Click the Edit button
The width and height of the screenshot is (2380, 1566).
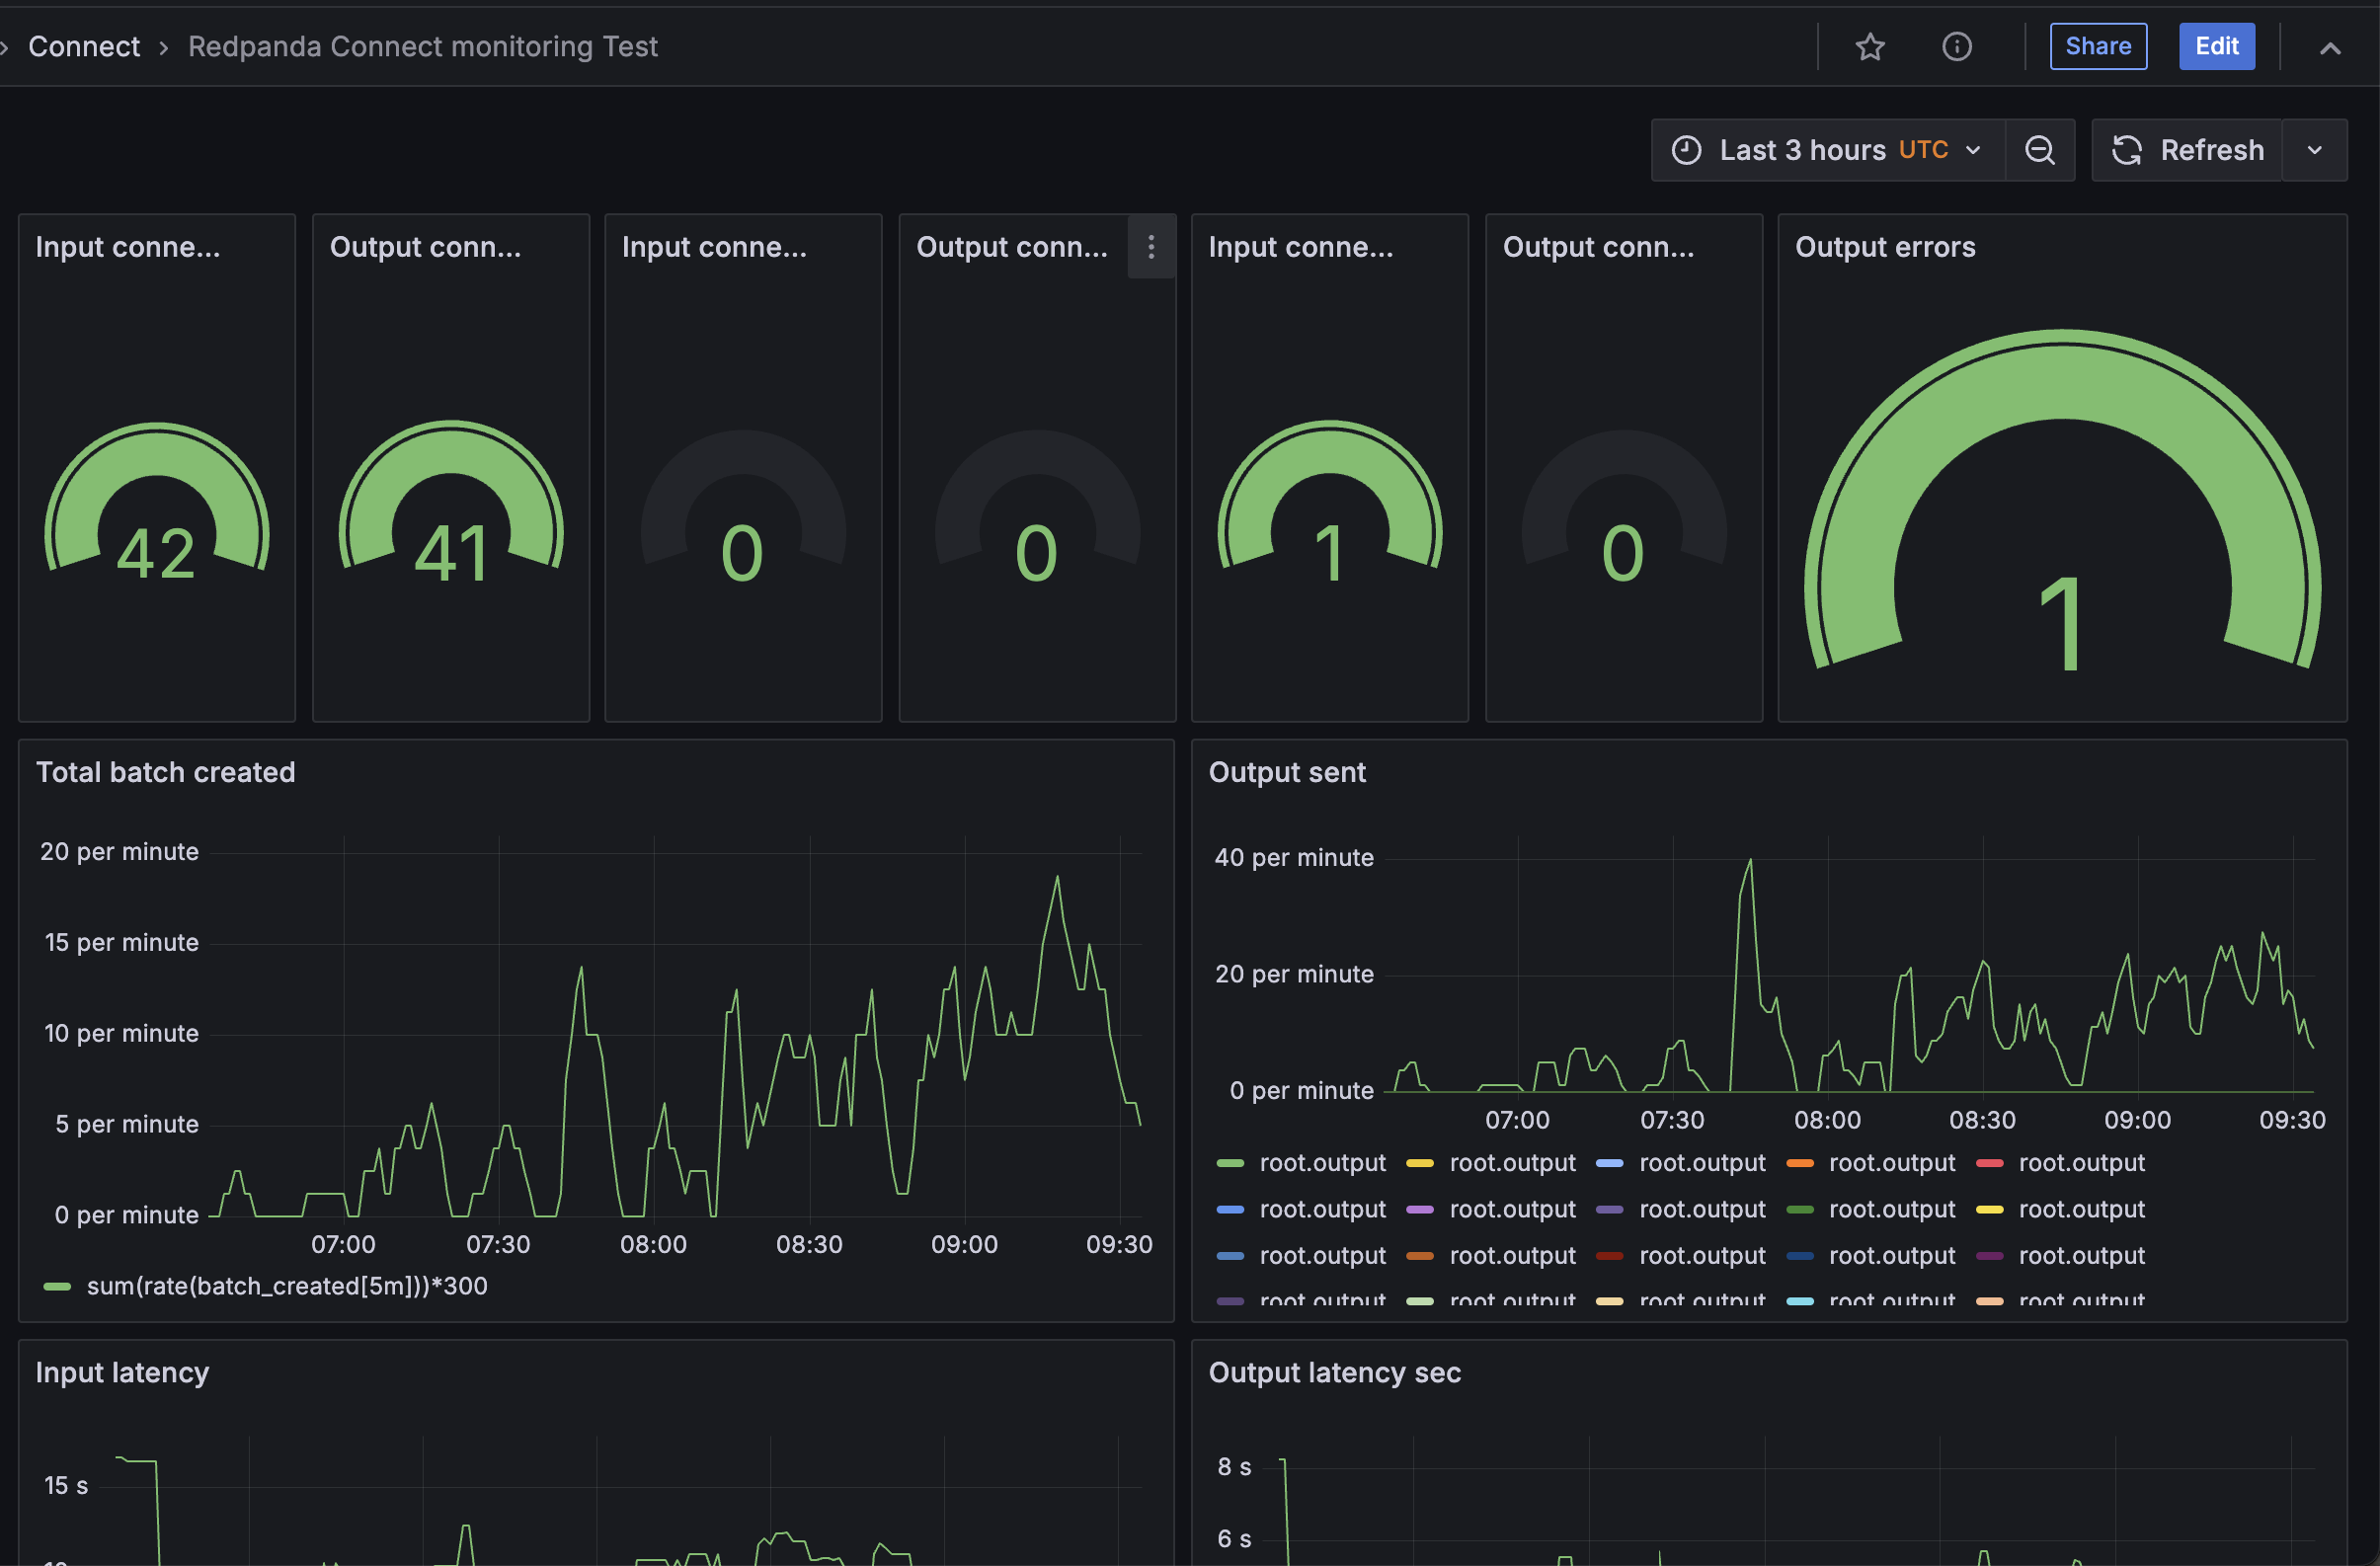(x=2216, y=47)
